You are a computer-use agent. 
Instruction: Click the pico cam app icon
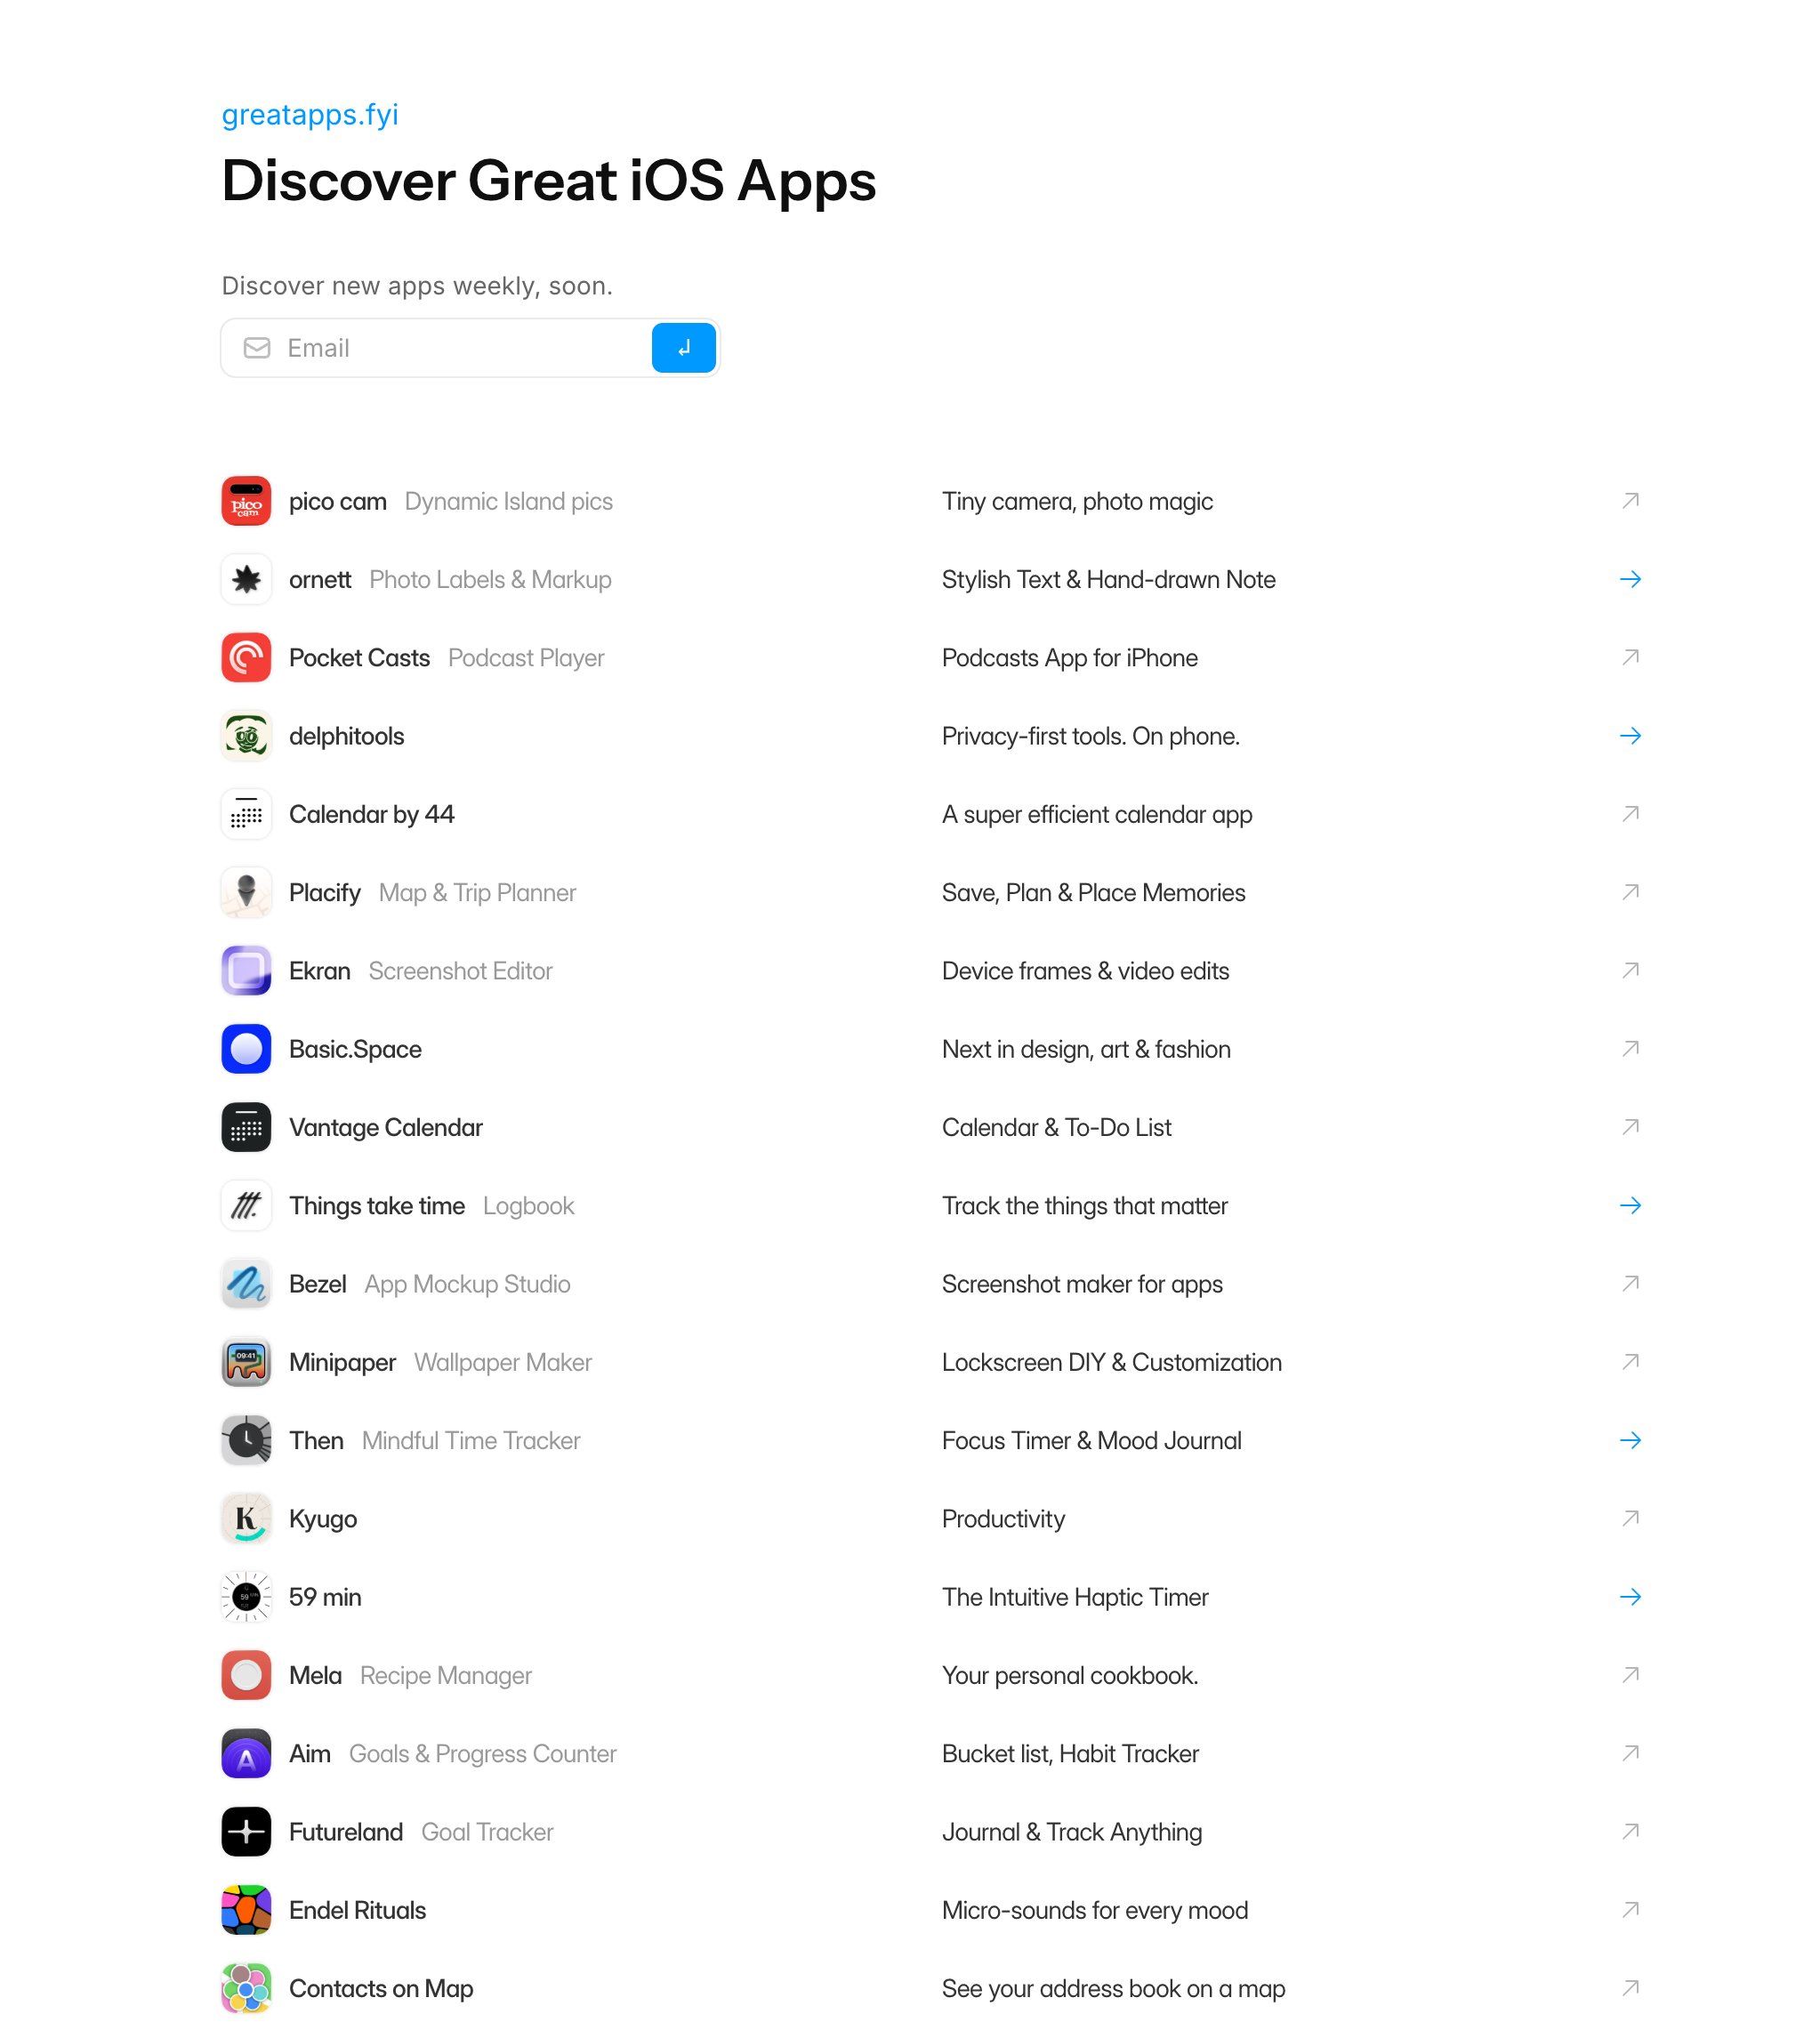click(x=246, y=501)
